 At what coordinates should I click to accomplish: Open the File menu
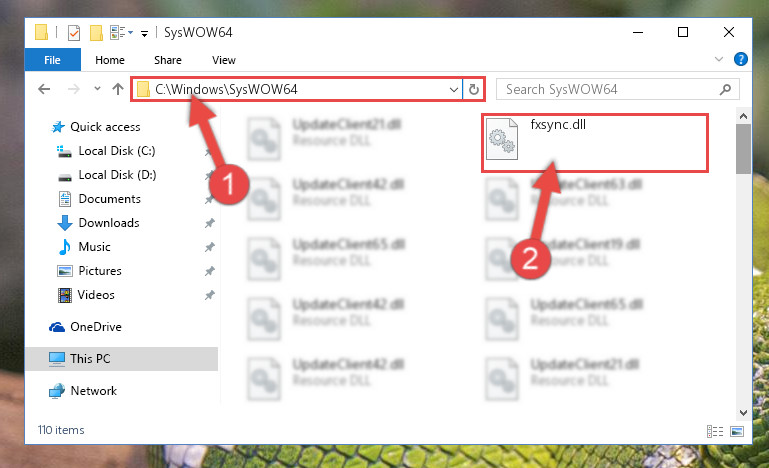(52, 60)
